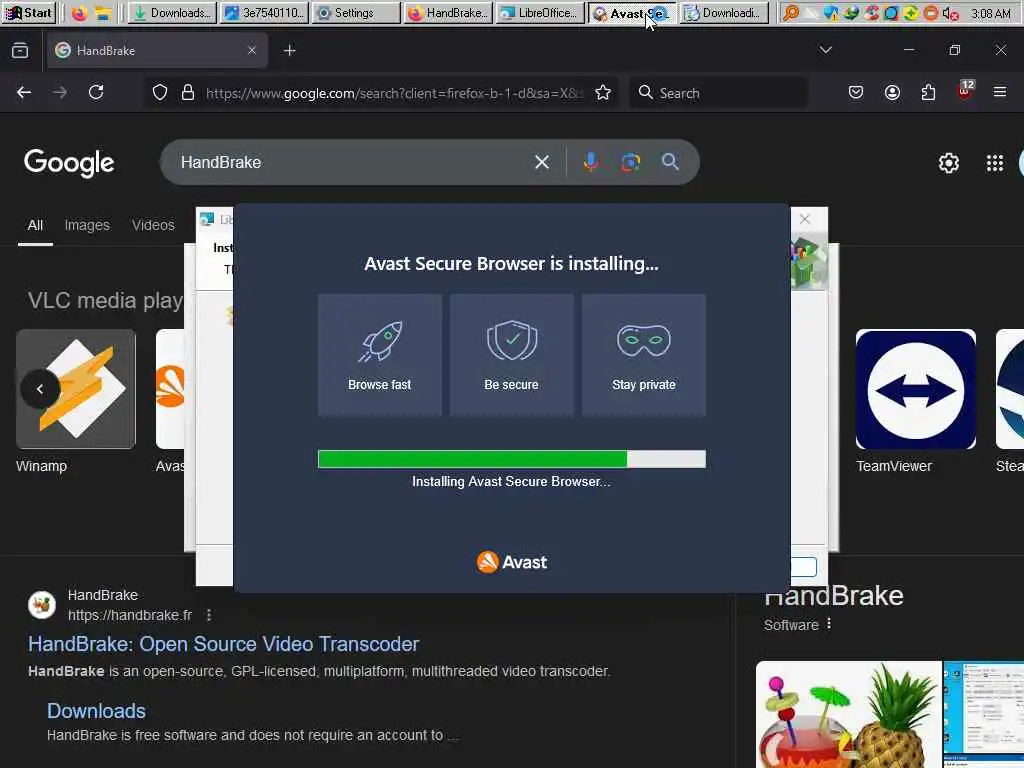
Task: Switch to the 3e7540110 taskbar window
Action: pos(264,13)
